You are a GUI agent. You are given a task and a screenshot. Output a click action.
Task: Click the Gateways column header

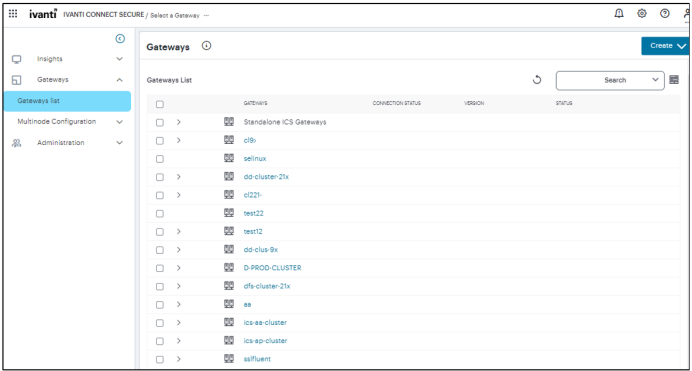[x=255, y=103]
